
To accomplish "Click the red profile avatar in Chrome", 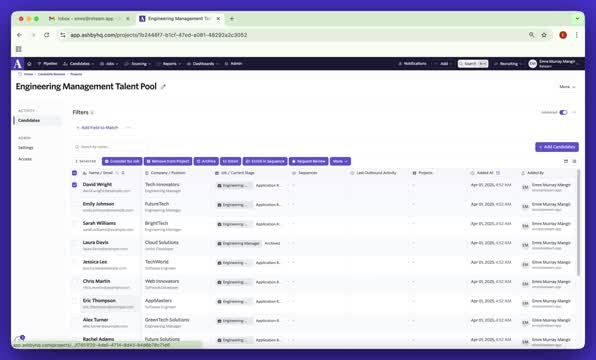I will click(x=563, y=35).
